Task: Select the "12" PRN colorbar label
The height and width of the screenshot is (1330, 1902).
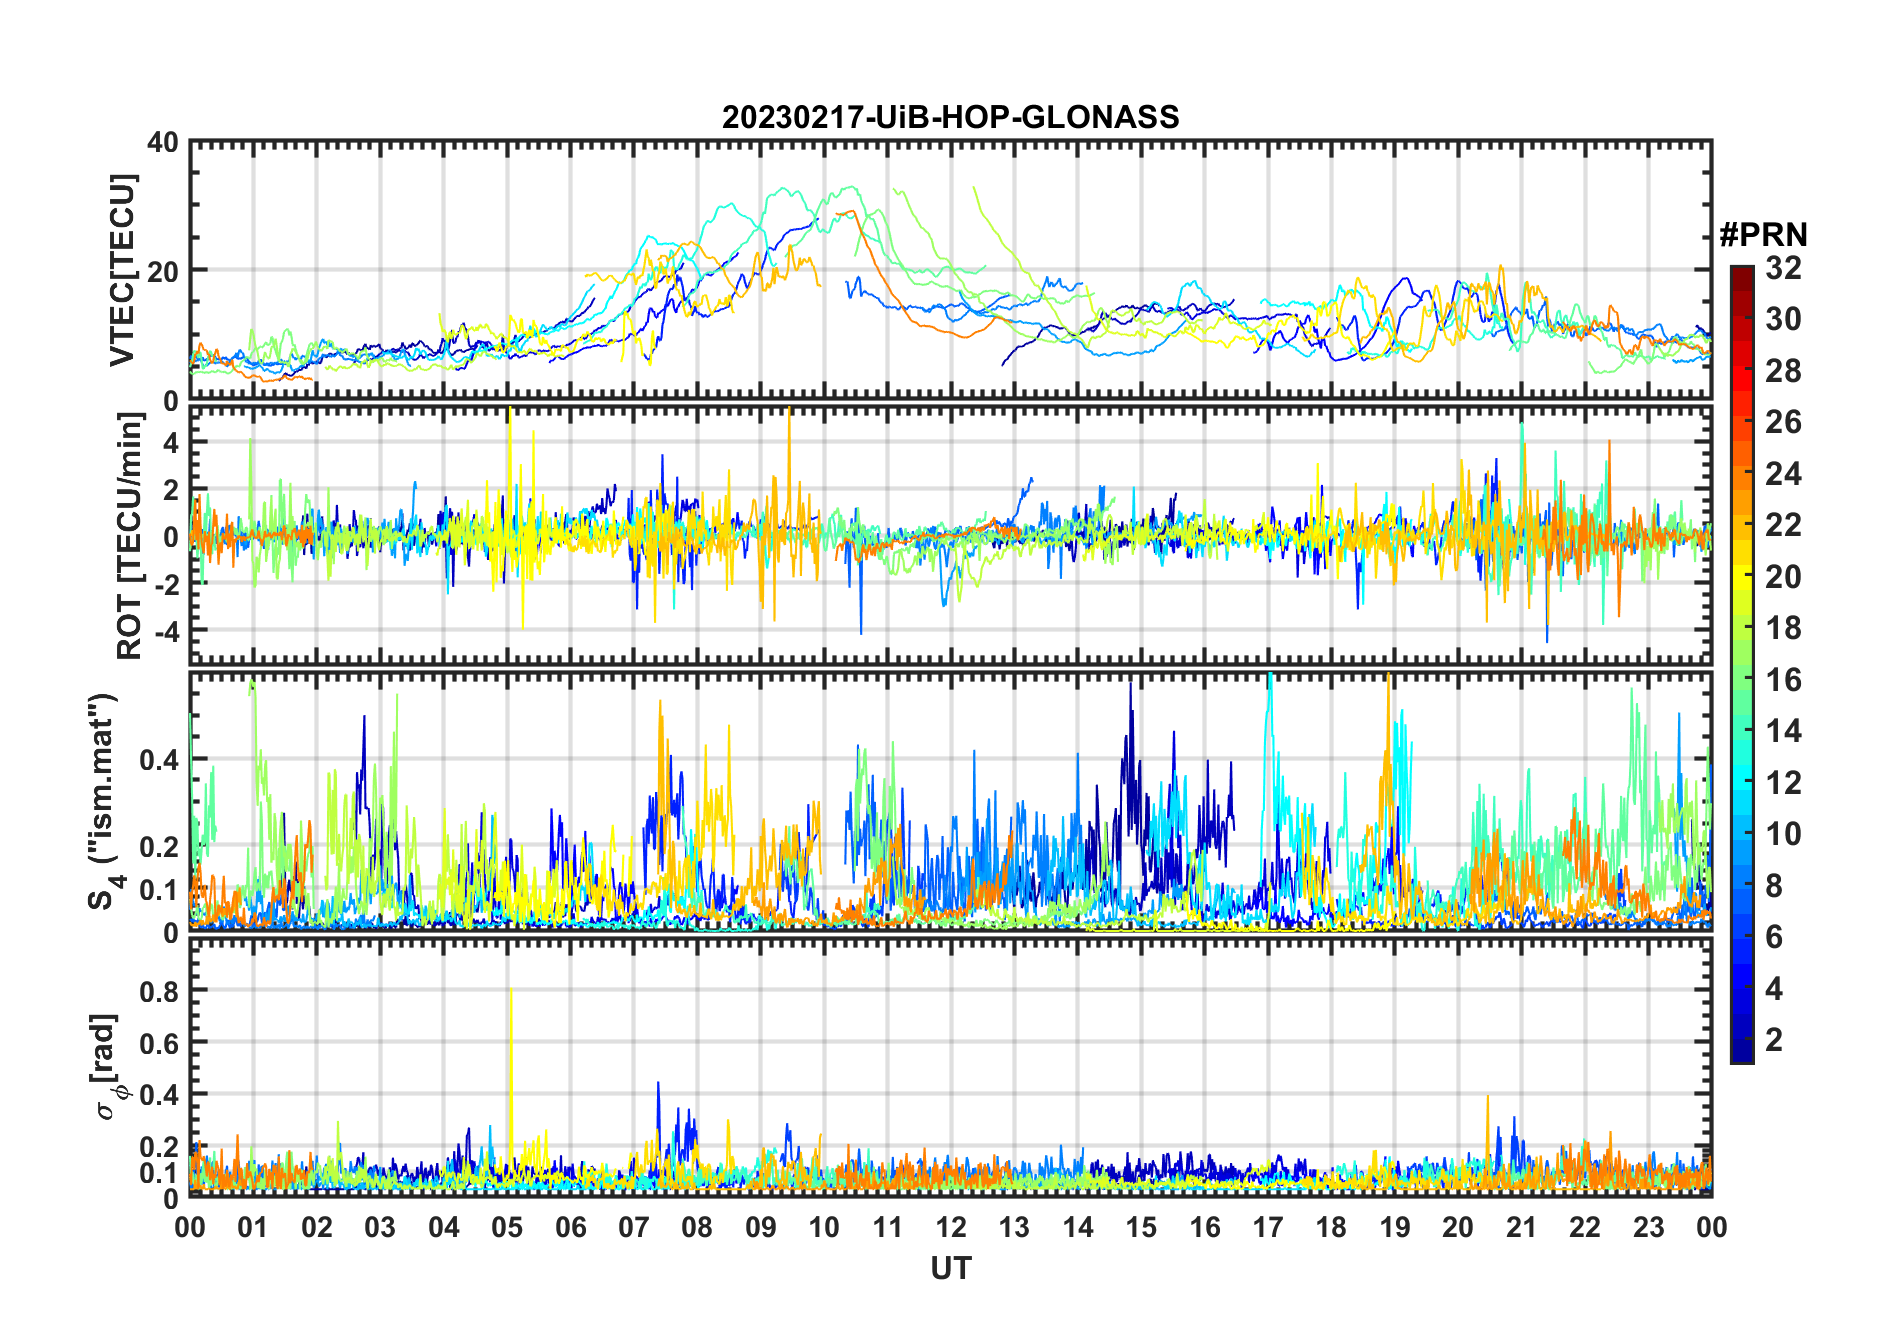Action: (1783, 783)
